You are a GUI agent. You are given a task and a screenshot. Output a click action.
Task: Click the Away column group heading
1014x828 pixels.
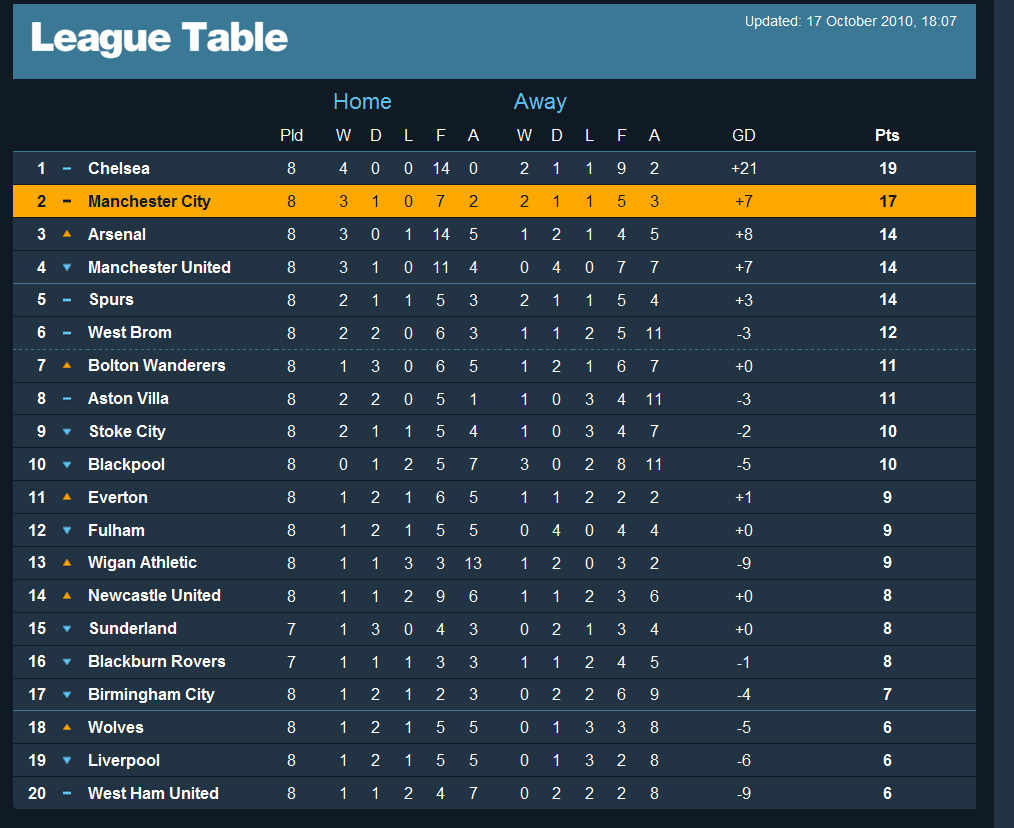540,101
